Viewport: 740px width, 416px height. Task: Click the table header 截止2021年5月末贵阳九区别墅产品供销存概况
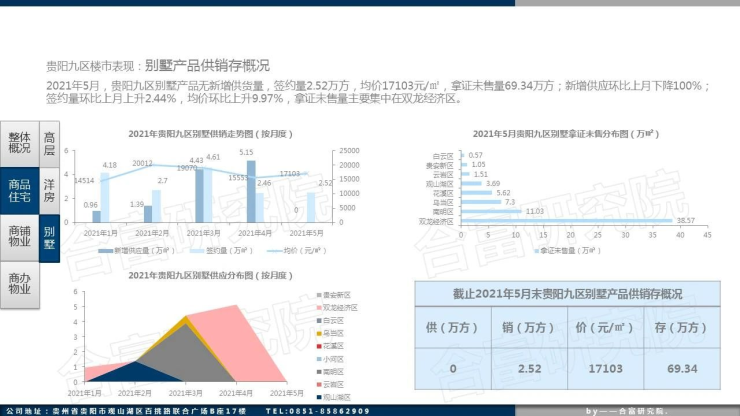(567, 294)
